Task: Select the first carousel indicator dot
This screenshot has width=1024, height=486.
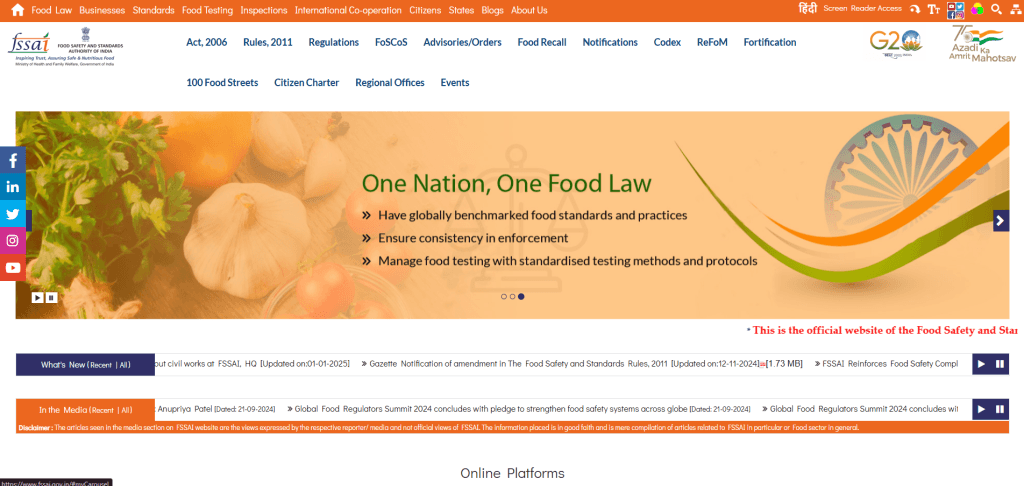Action: pos(504,297)
